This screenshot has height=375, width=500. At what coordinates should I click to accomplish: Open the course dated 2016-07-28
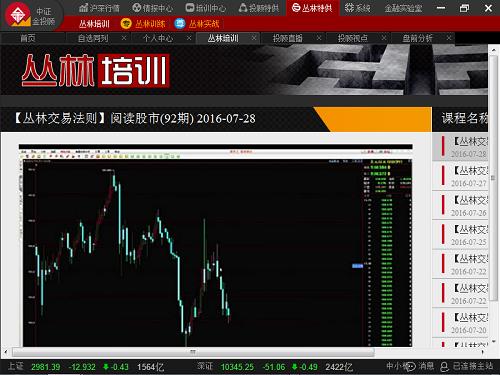click(x=460, y=147)
